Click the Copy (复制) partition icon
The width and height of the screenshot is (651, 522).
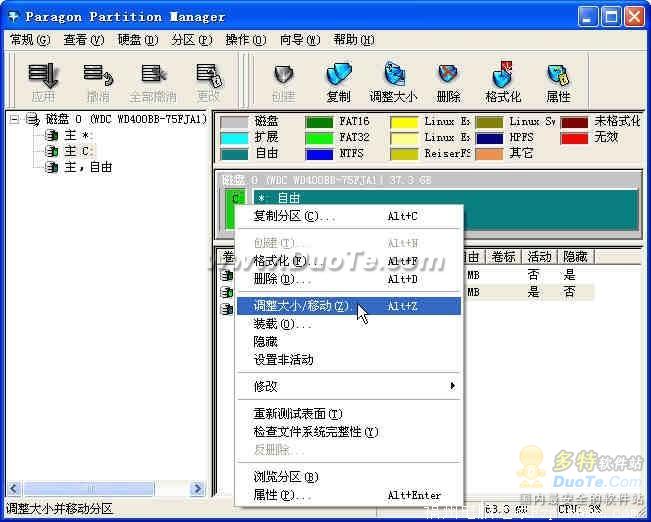[338, 82]
